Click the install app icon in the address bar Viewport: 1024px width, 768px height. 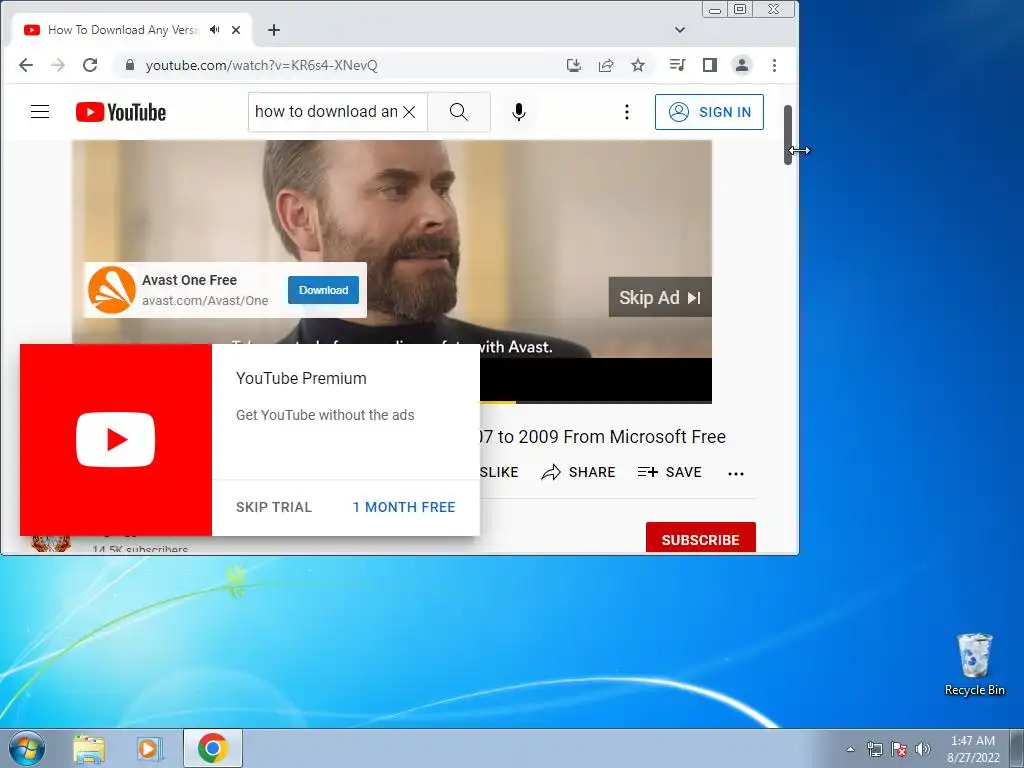(573, 65)
